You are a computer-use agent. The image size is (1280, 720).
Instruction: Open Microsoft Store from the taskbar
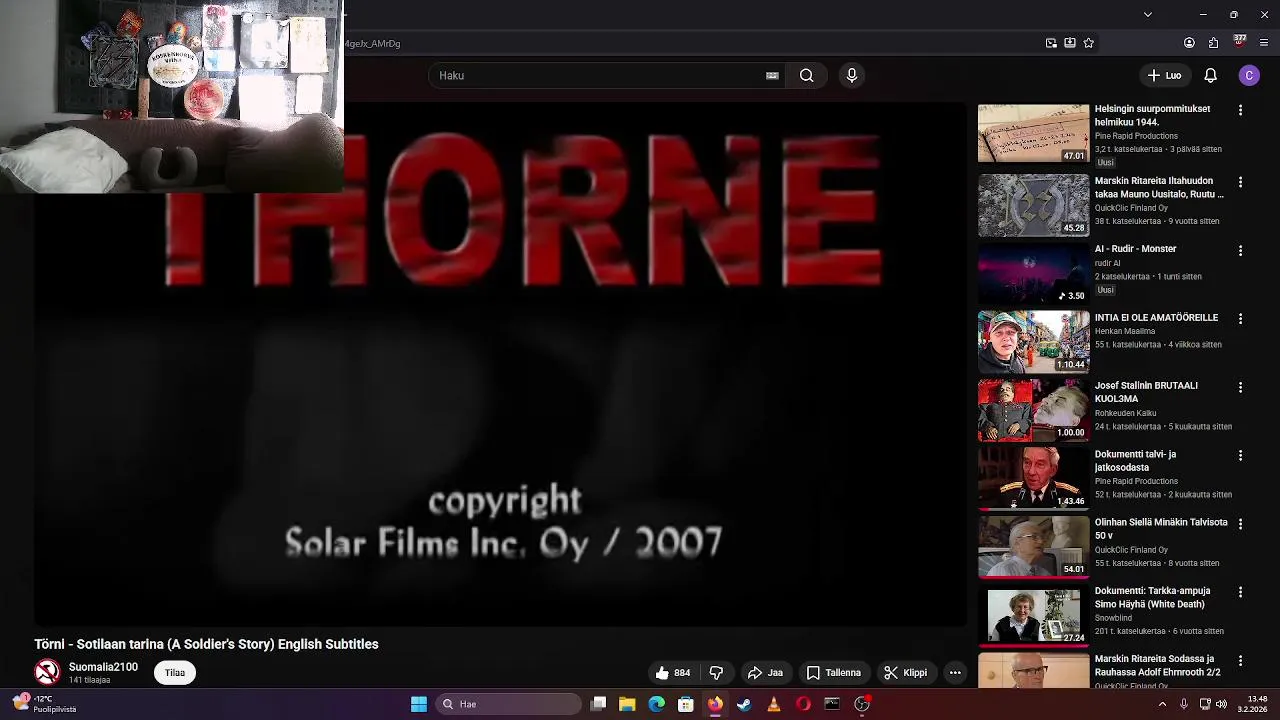[x=685, y=704]
